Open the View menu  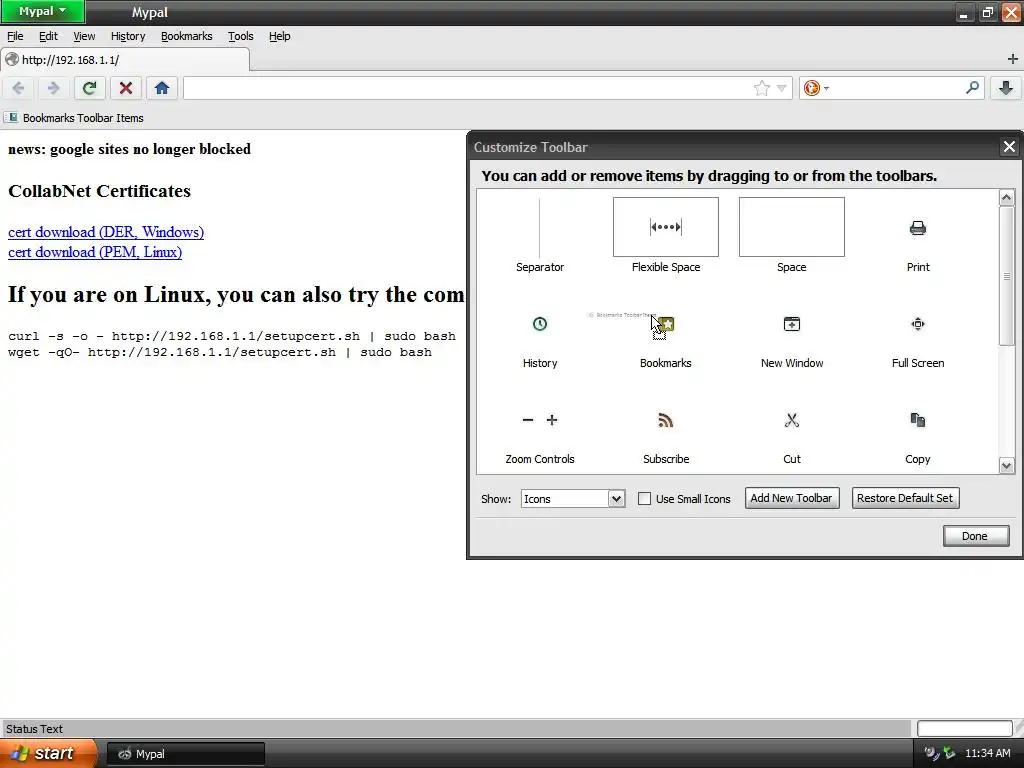84,36
